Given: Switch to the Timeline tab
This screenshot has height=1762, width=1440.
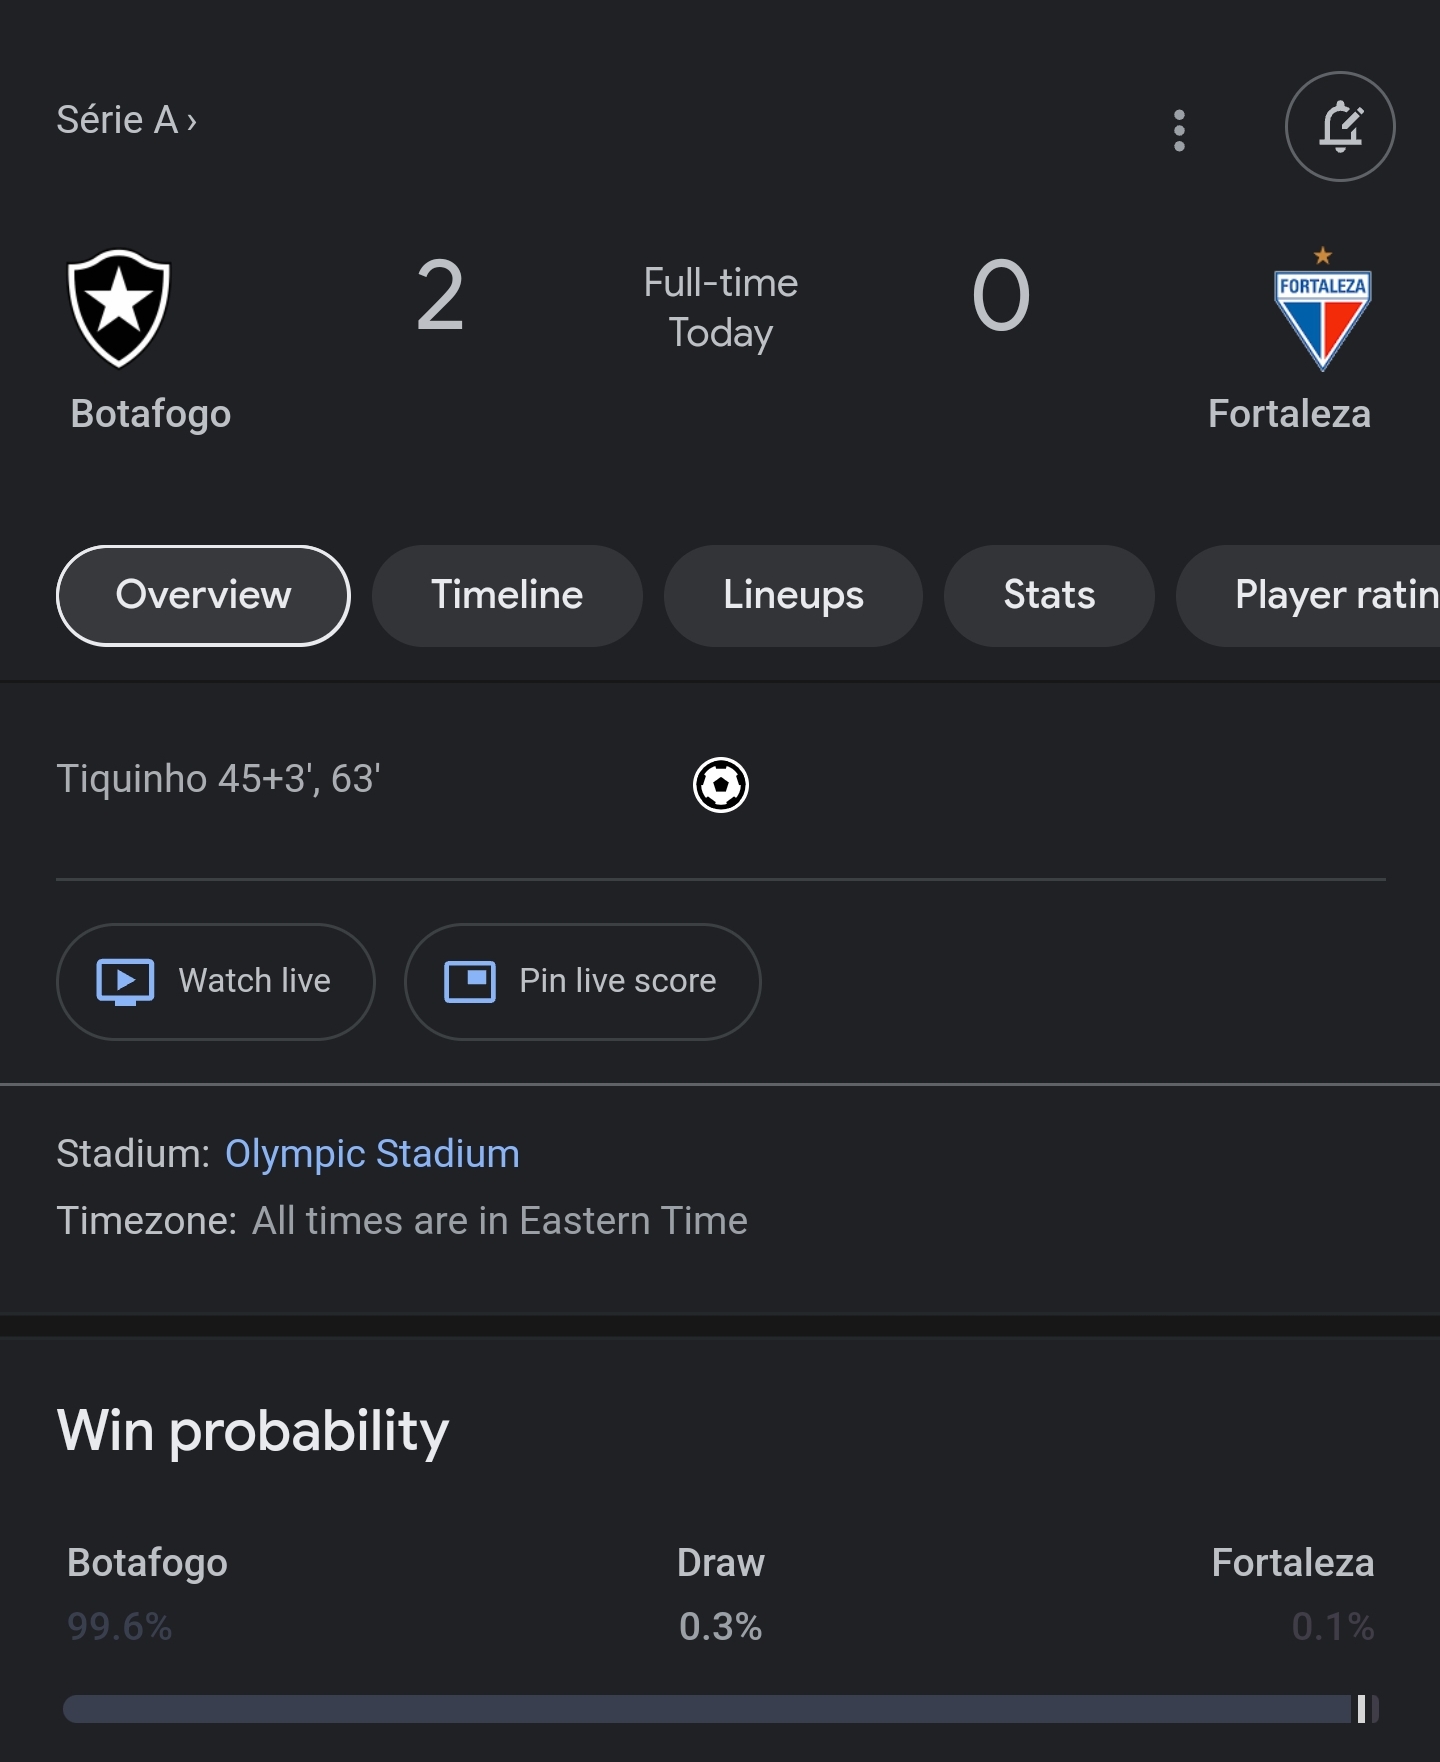Looking at the screenshot, I should pyautogui.click(x=507, y=595).
